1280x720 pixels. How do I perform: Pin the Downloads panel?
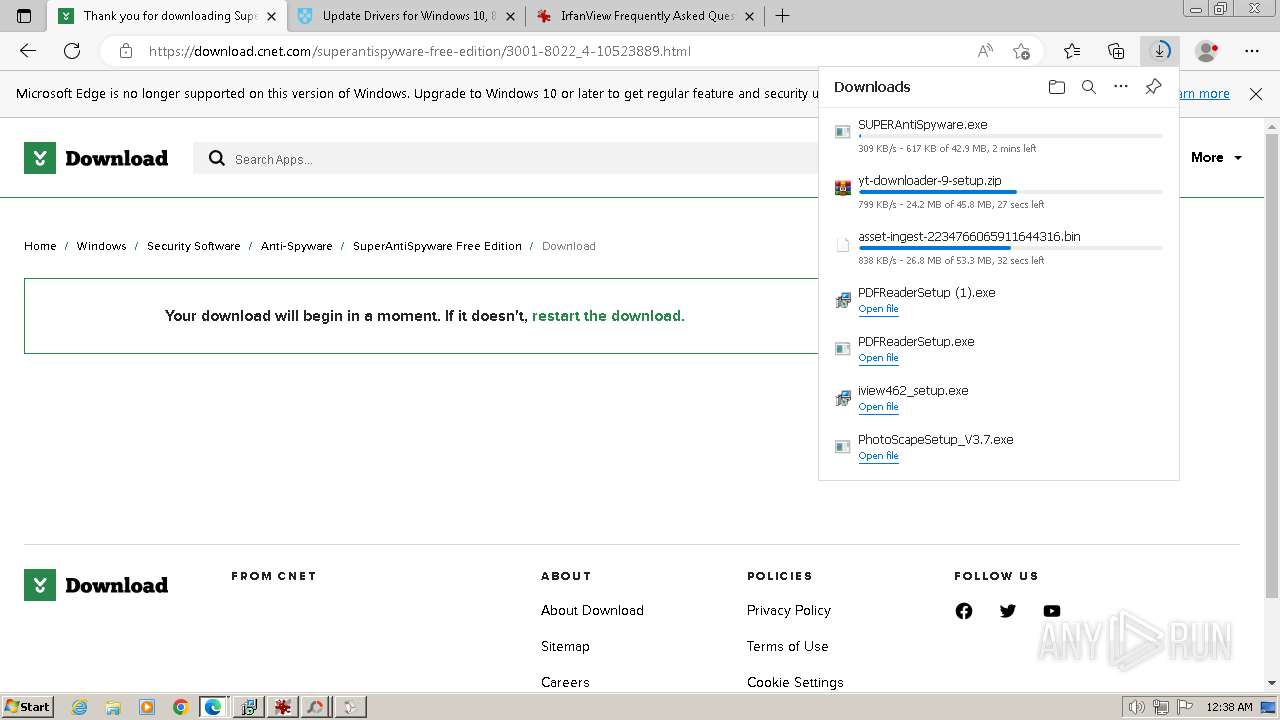tap(1153, 87)
